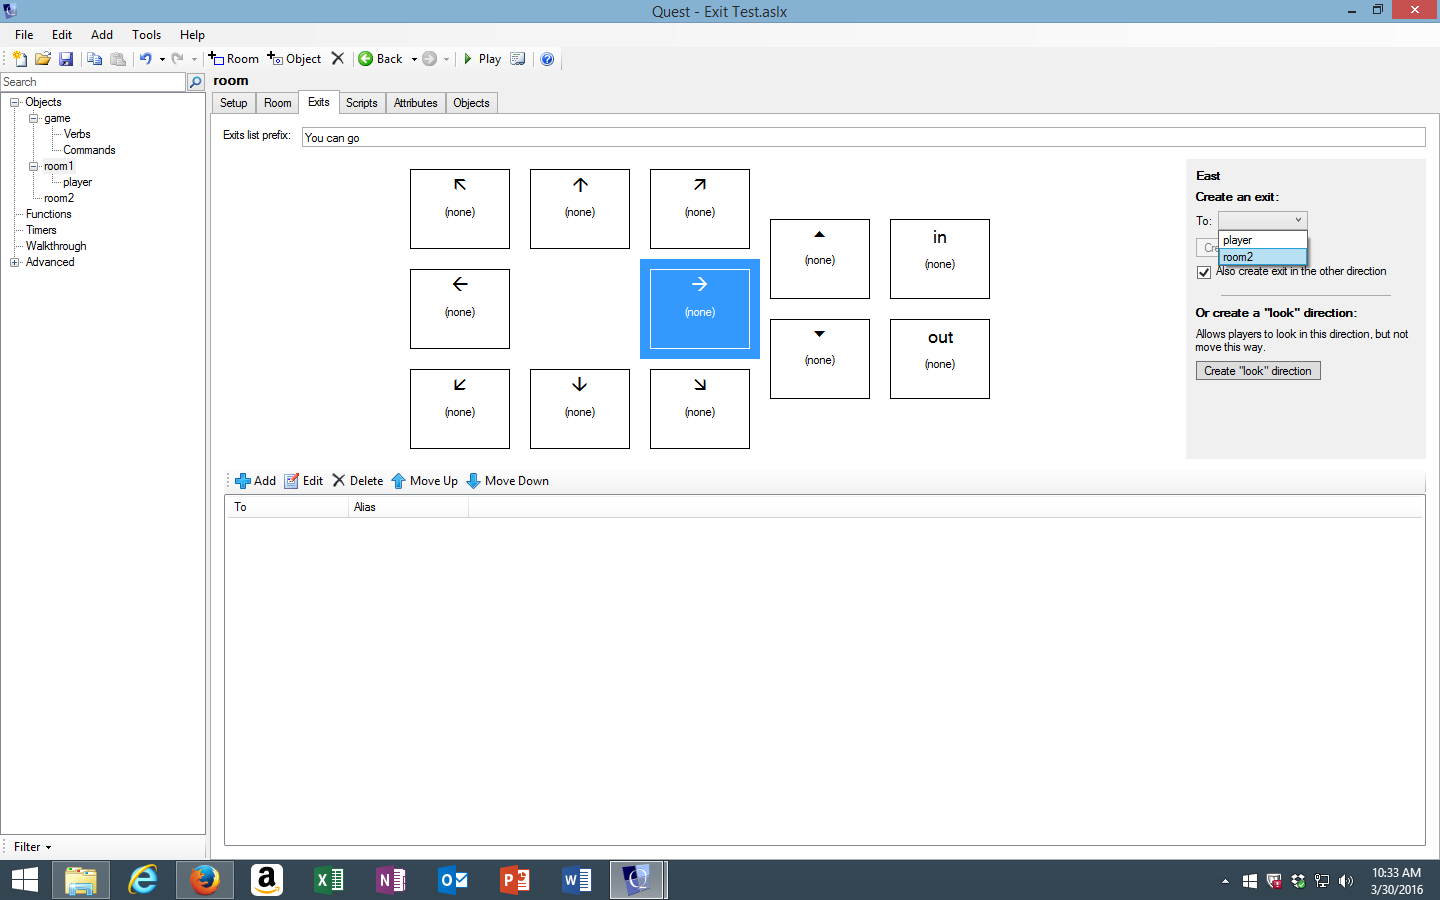The height and width of the screenshot is (900, 1440).
Task: Undo the last action
Action: pos(146,59)
